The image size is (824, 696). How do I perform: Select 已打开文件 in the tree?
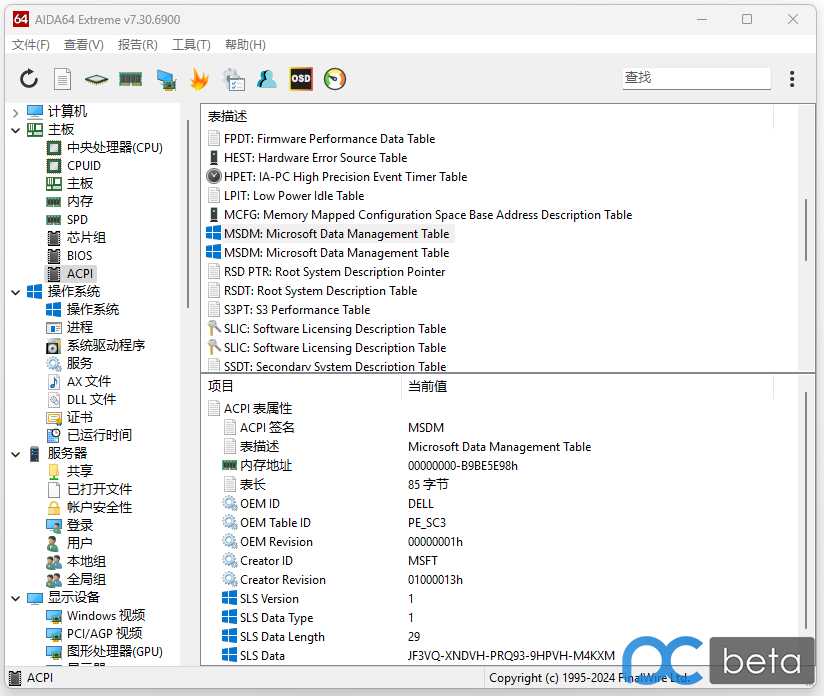coord(89,489)
